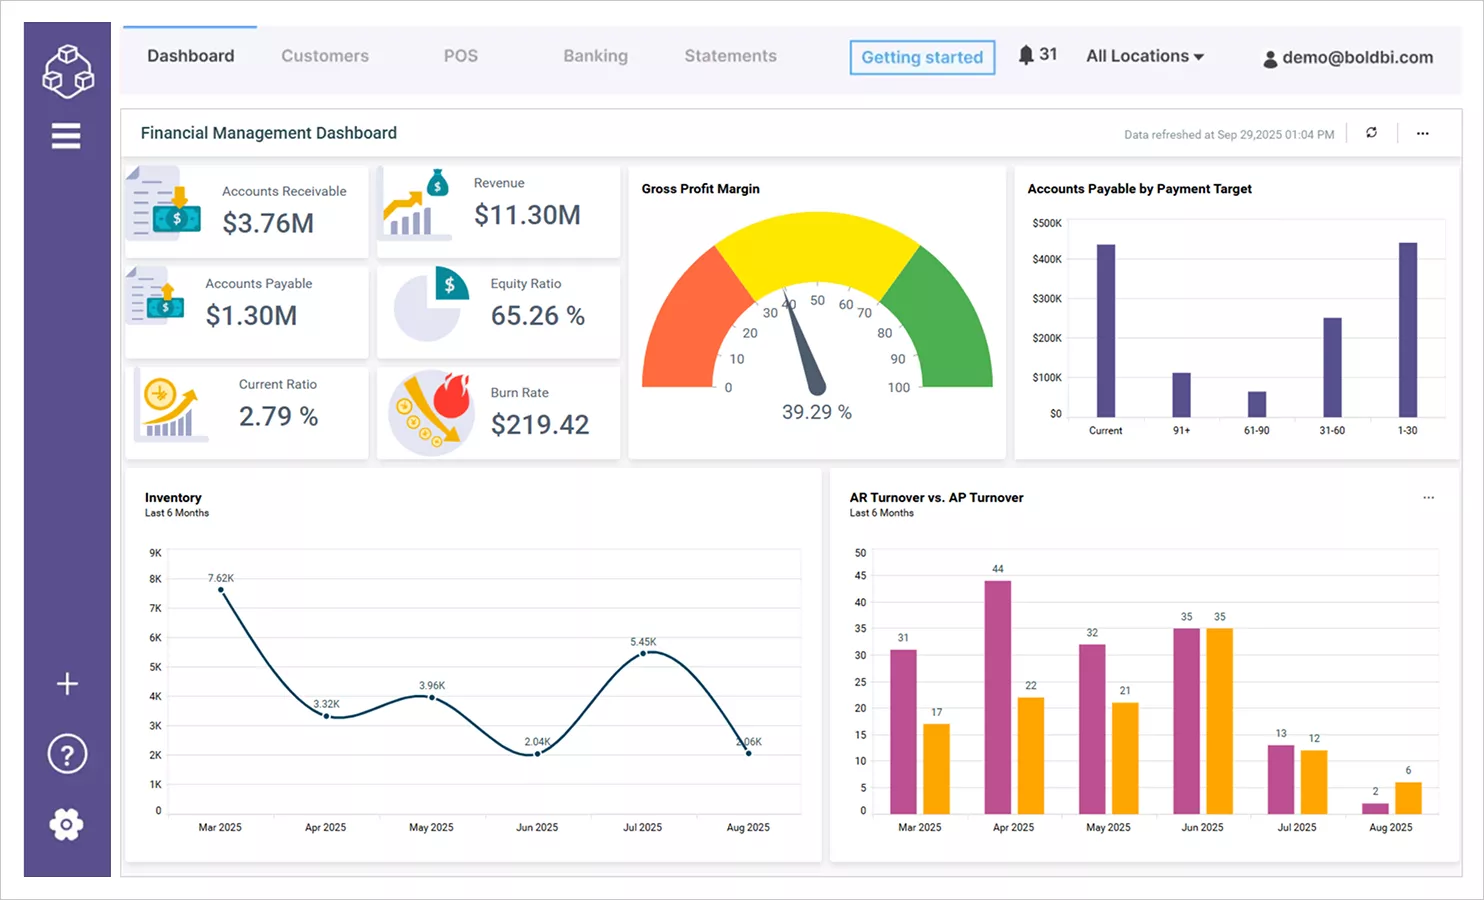Select the 5.45K point on the Inventory chart
Image resolution: width=1484 pixels, height=900 pixels.
point(643,653)
